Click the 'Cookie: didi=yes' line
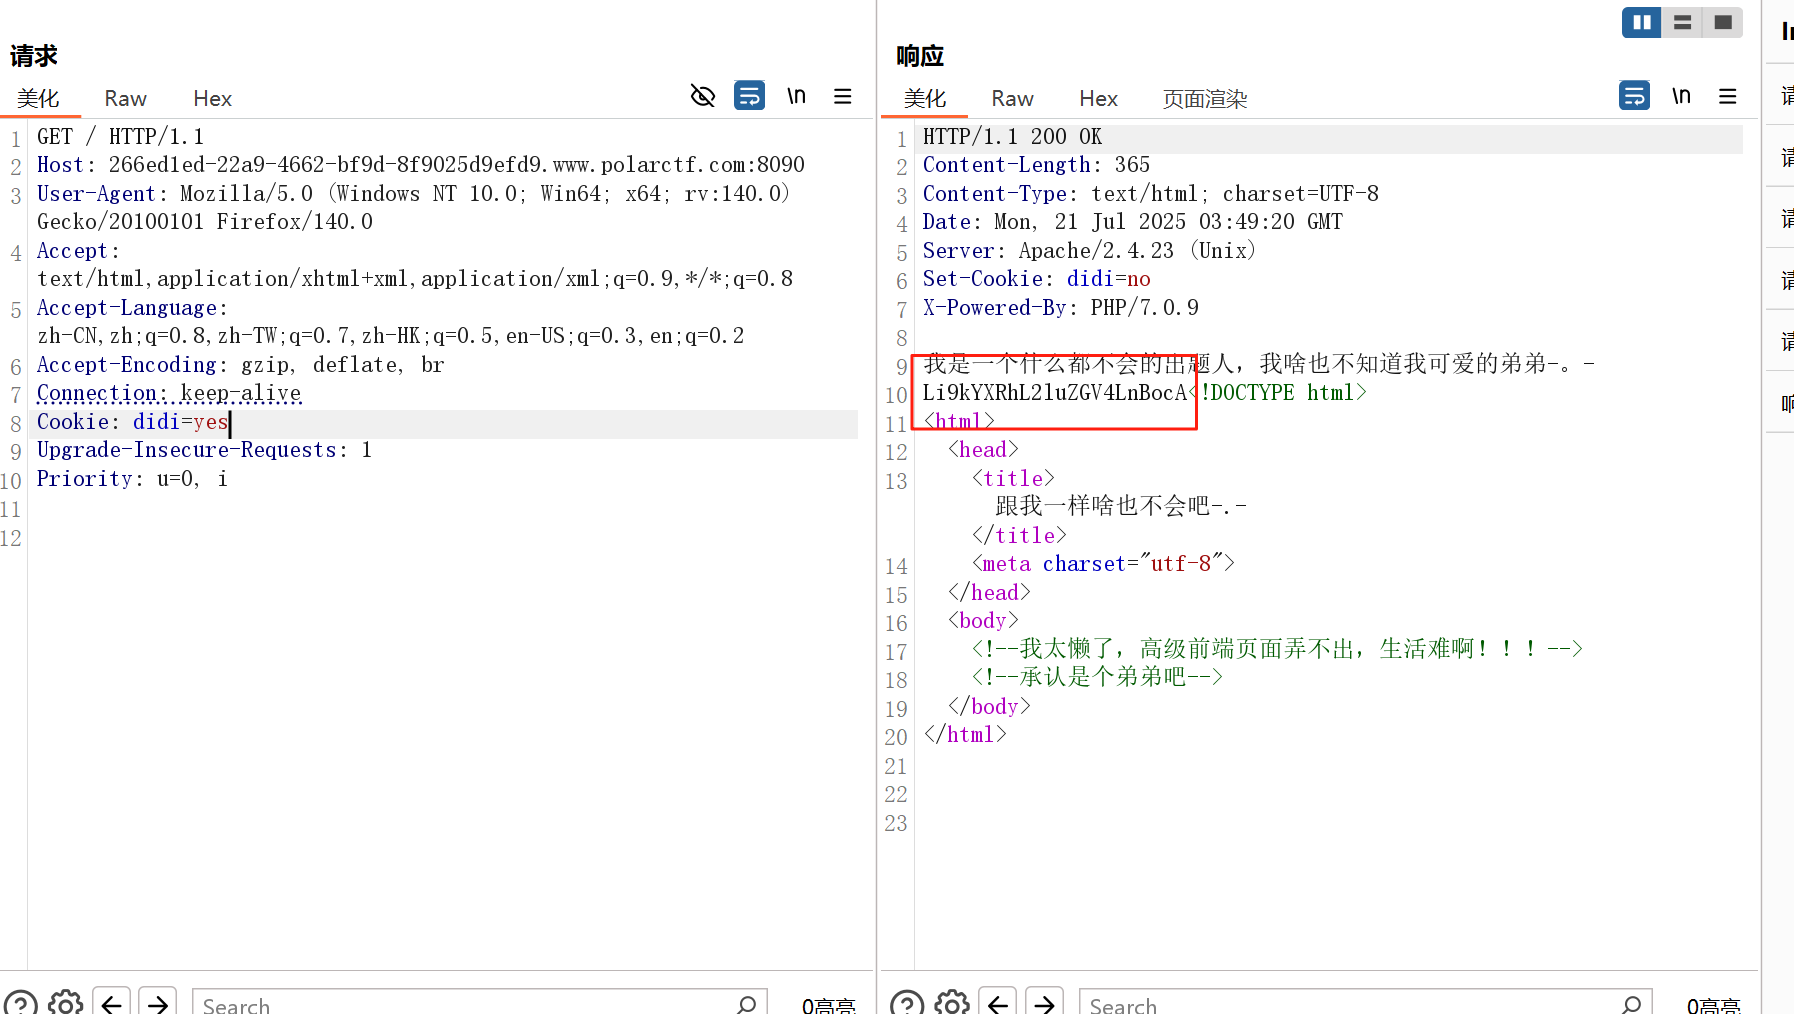 click(x=132, y=423)
